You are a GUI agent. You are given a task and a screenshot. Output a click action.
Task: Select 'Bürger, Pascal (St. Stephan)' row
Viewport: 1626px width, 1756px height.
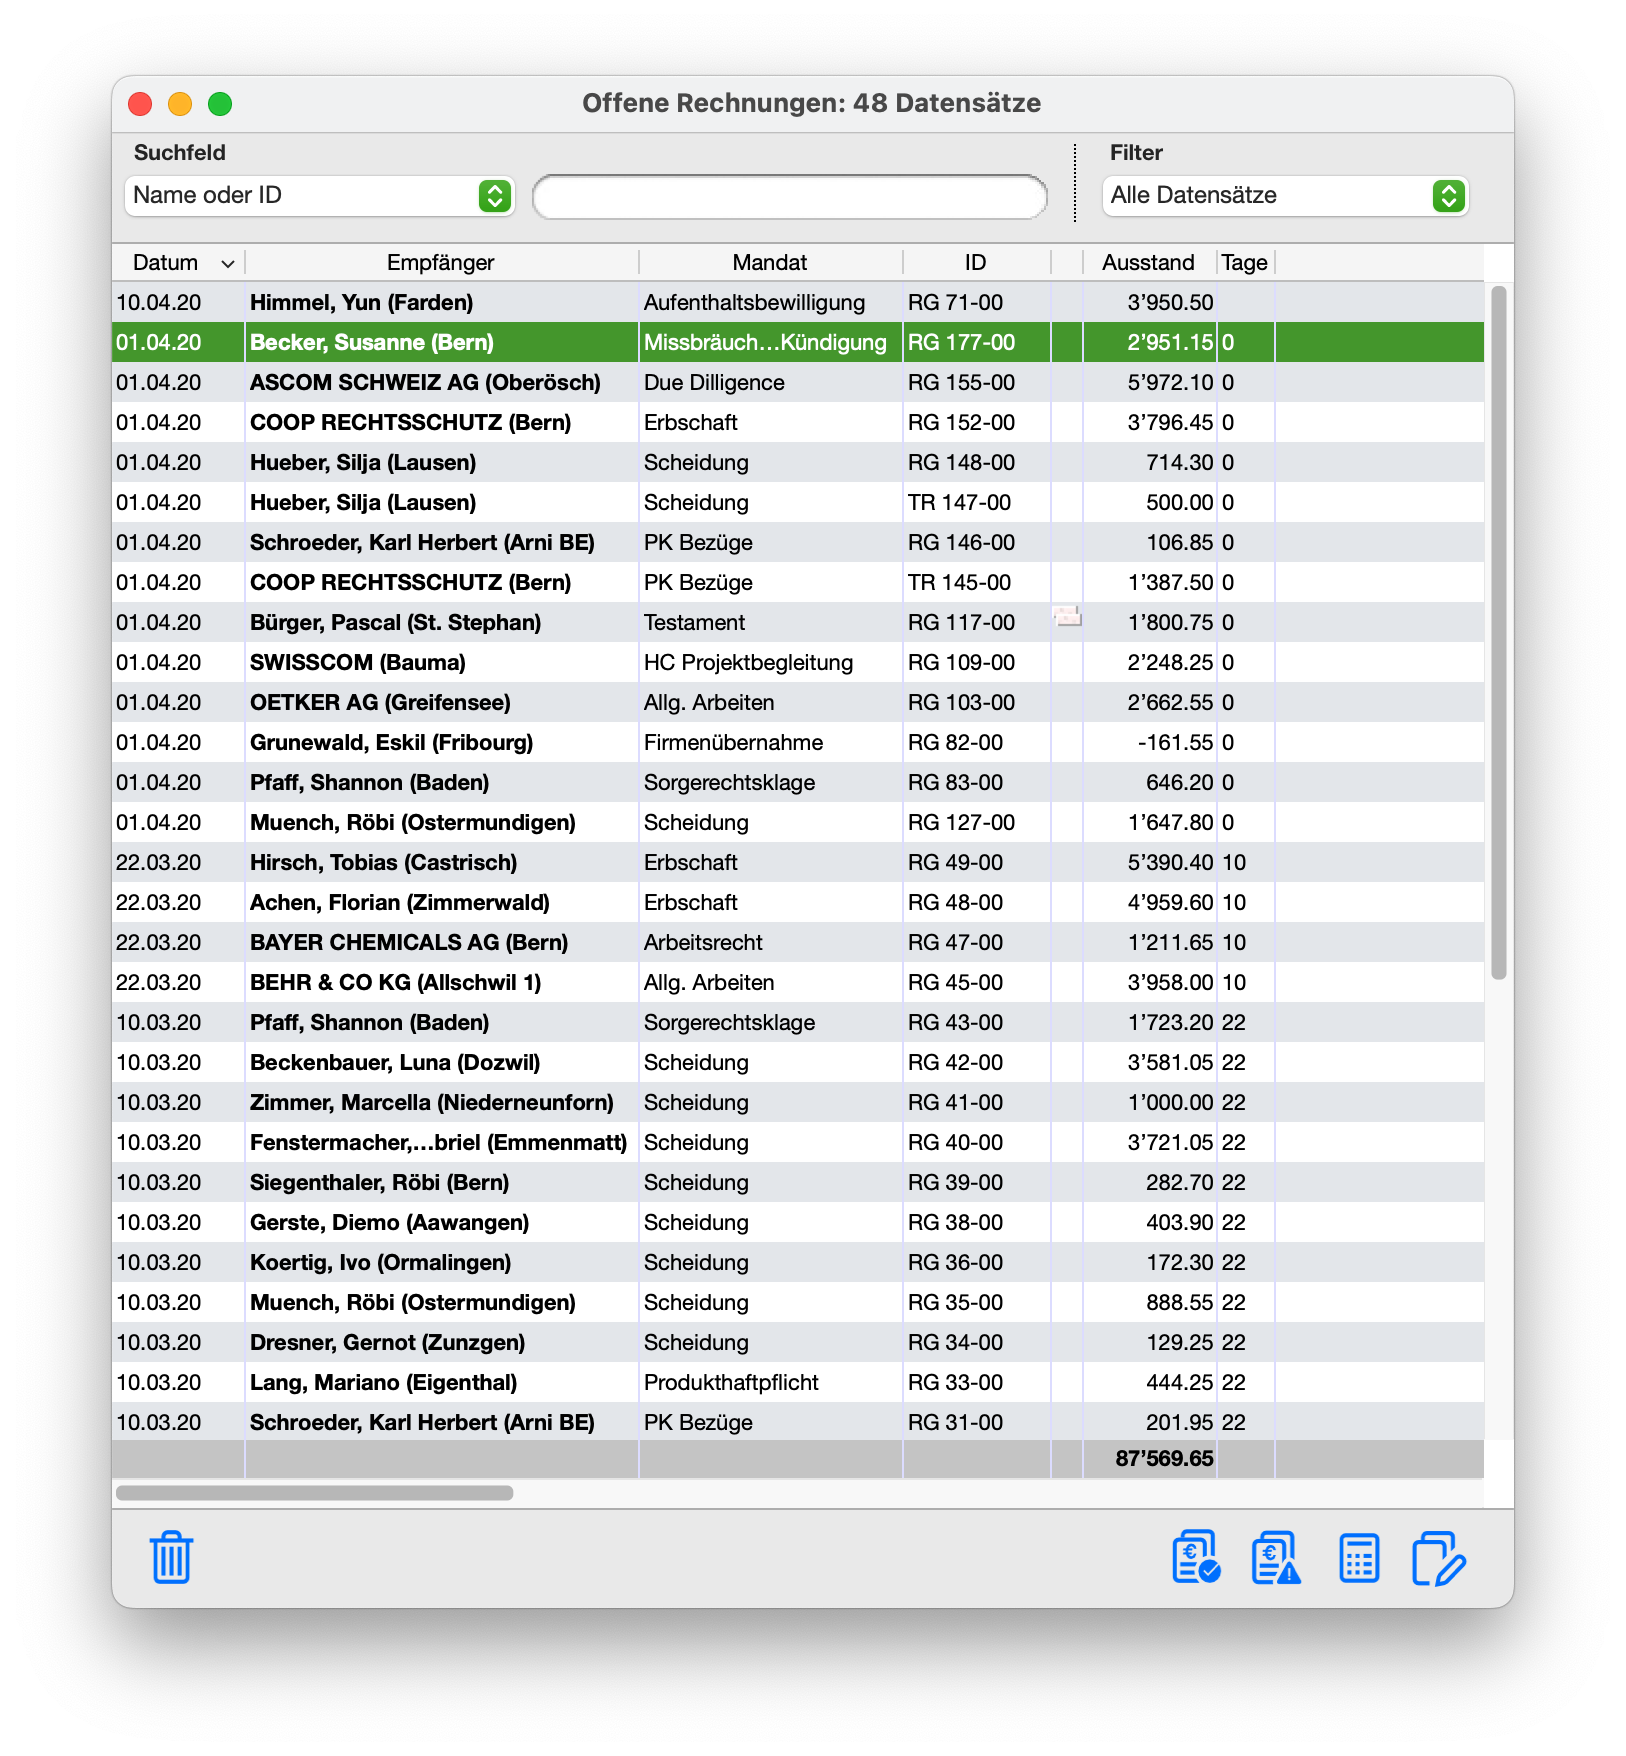coord(798,622)
